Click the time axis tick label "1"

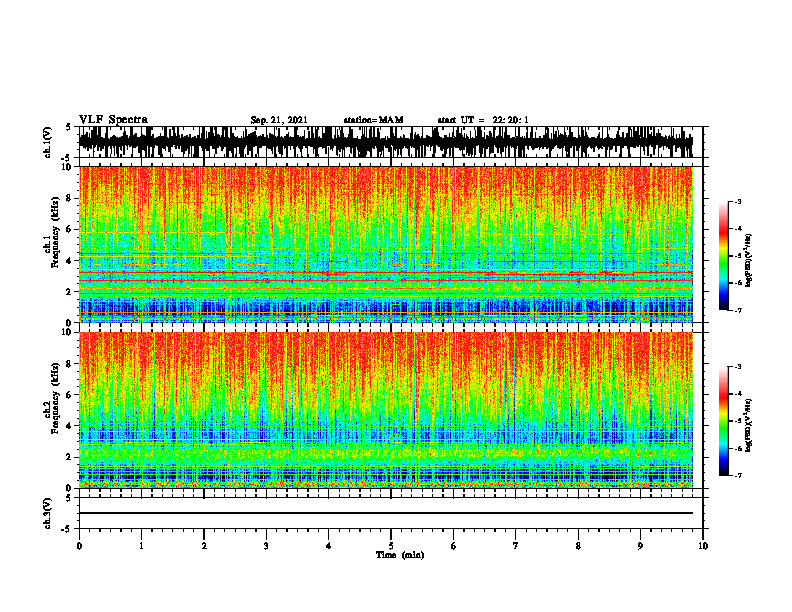point(141,546)
